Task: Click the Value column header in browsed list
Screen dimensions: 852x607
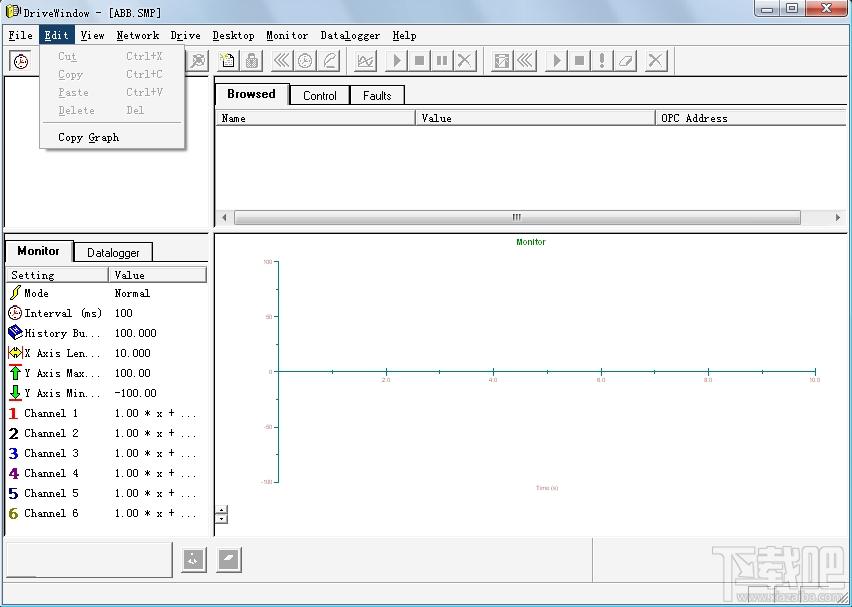Action: tap(536, 118)
